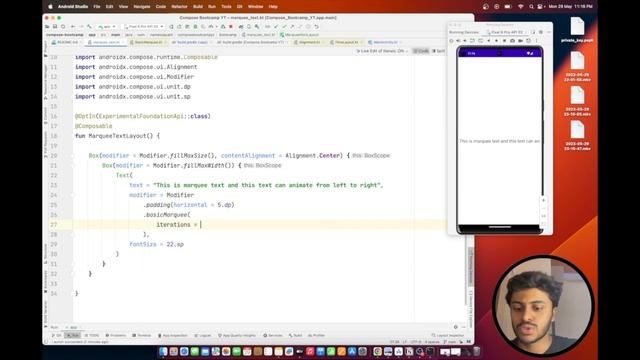Click the Music app icon in Dock
Image resolution: width=640 pixels, height=360 pixels.
(310, 351)
